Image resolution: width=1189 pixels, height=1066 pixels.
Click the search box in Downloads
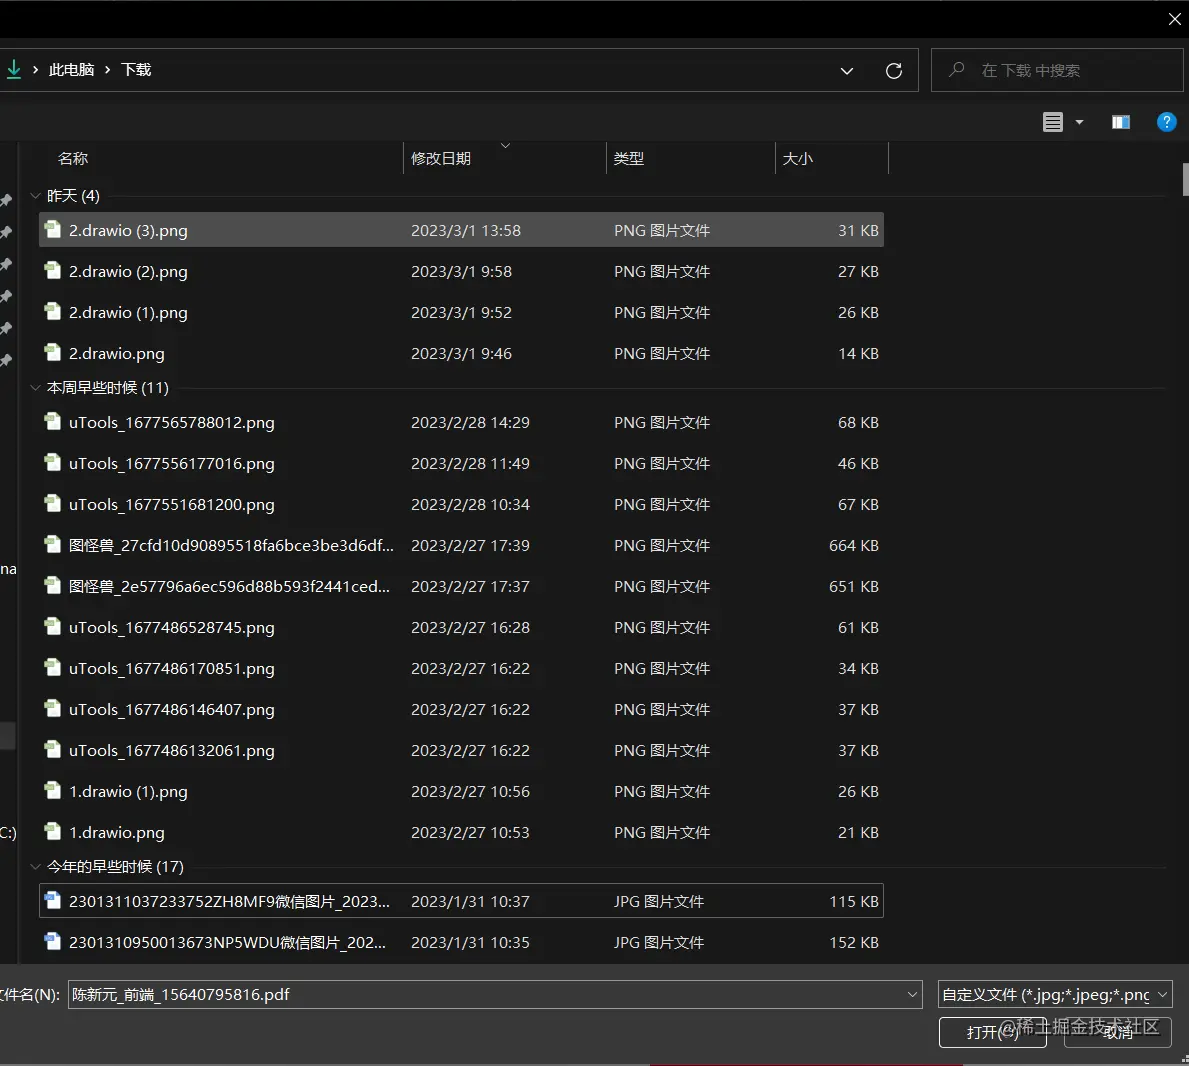click(1056, 71)
